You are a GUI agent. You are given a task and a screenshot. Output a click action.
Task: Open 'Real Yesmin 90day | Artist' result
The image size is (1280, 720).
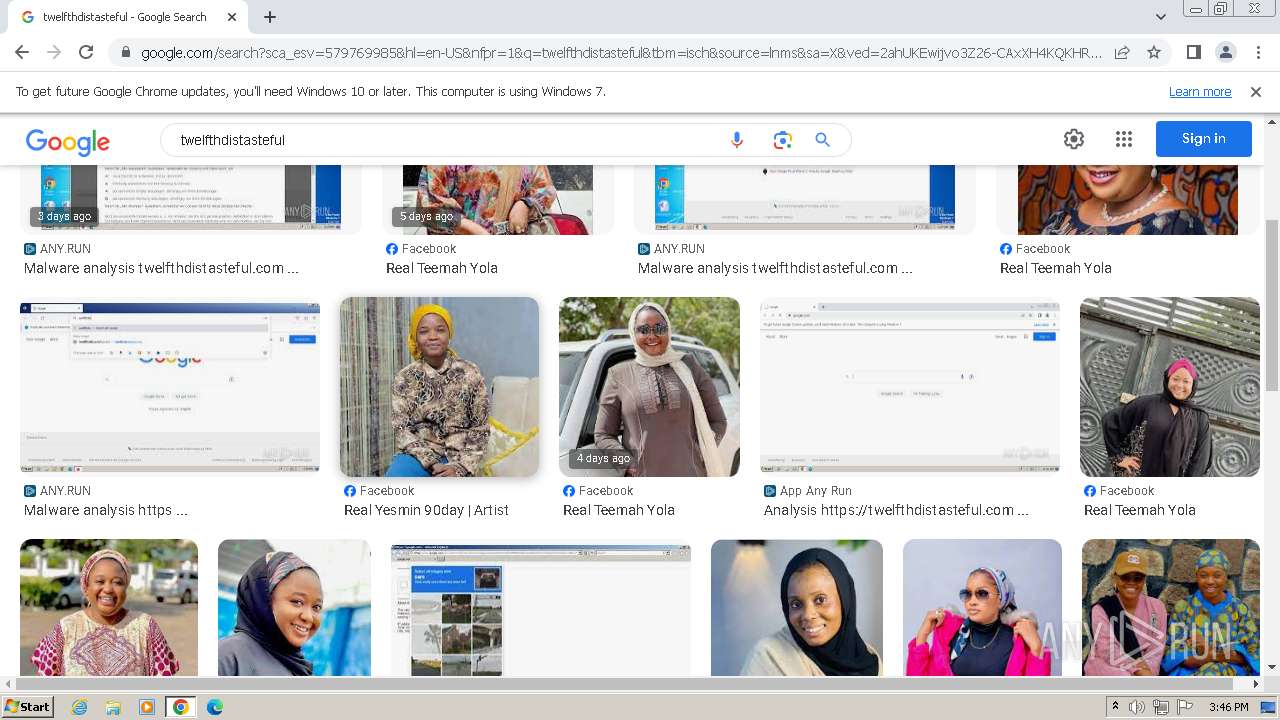click(426, 510)
